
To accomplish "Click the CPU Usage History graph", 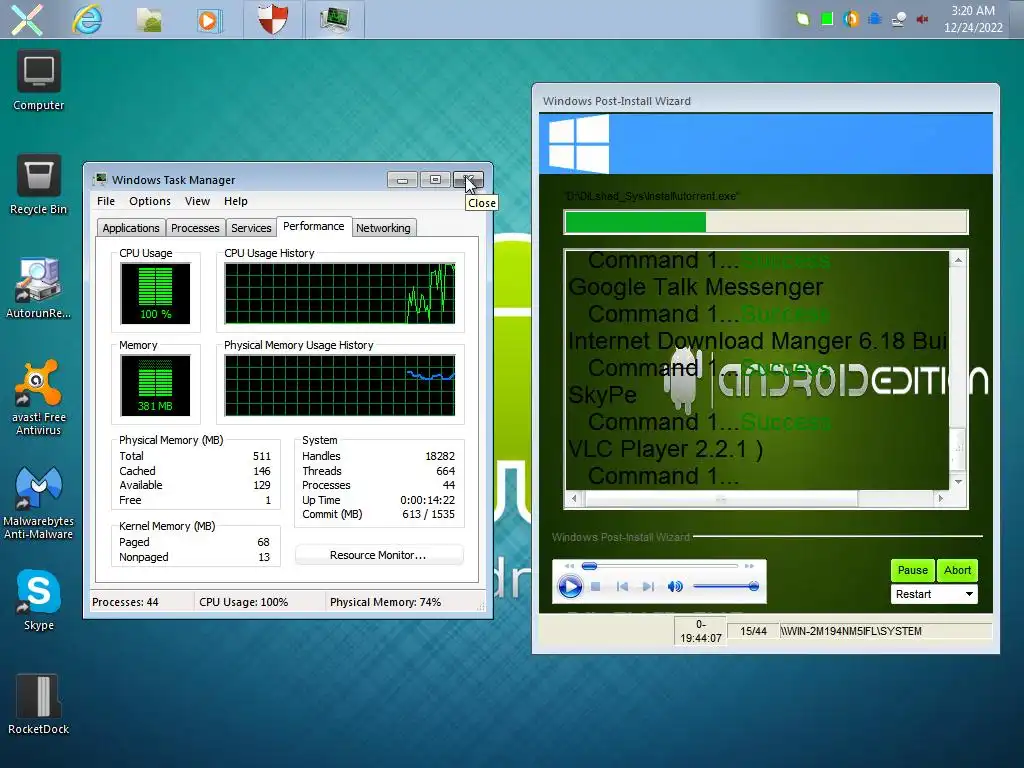I will coord(340,293).
